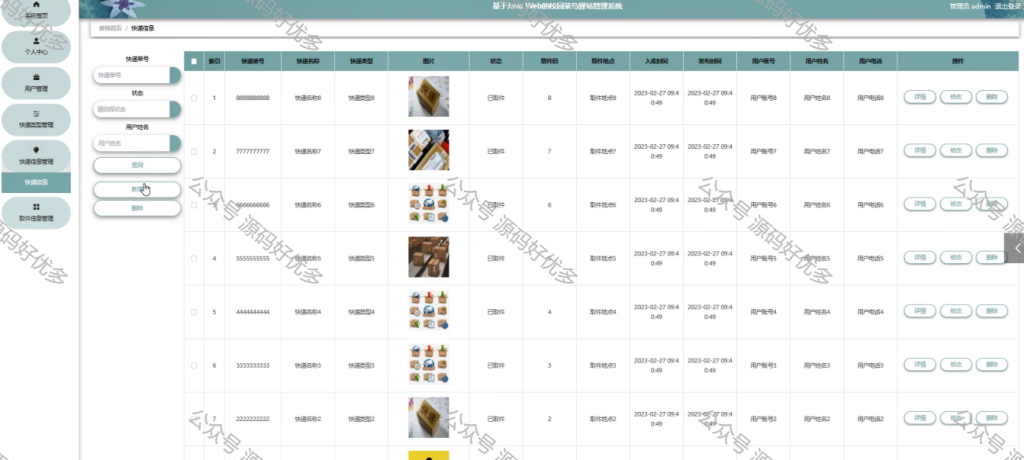Open the package image in row 2222222222
Viewport: 1024px width, 460px height.
(428, 418)
